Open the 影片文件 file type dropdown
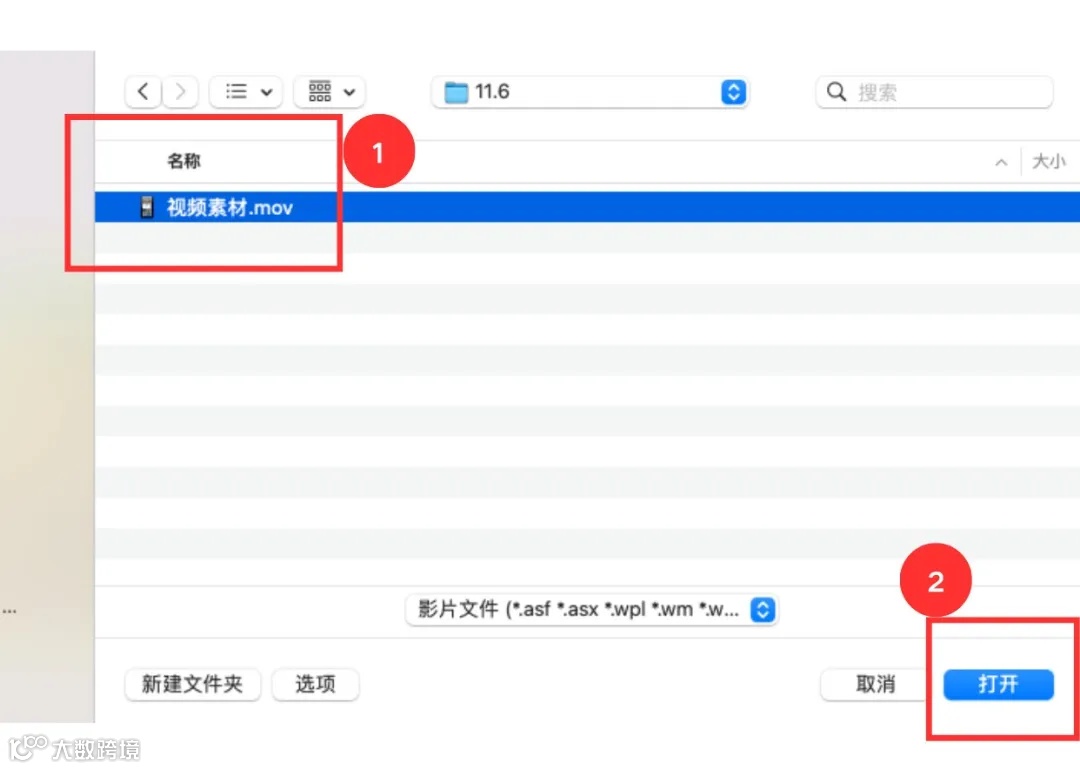This screenshot has height=769, width=1080. [x=762, y=610]
